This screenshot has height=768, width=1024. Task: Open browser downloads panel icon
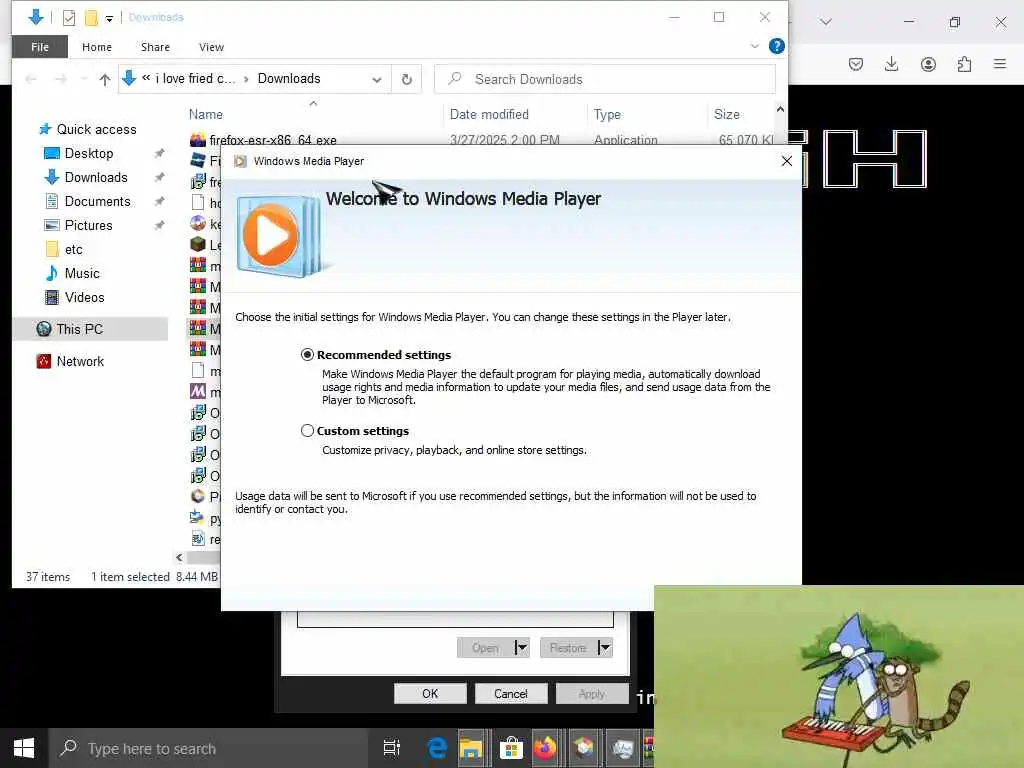tap(891, 64)
